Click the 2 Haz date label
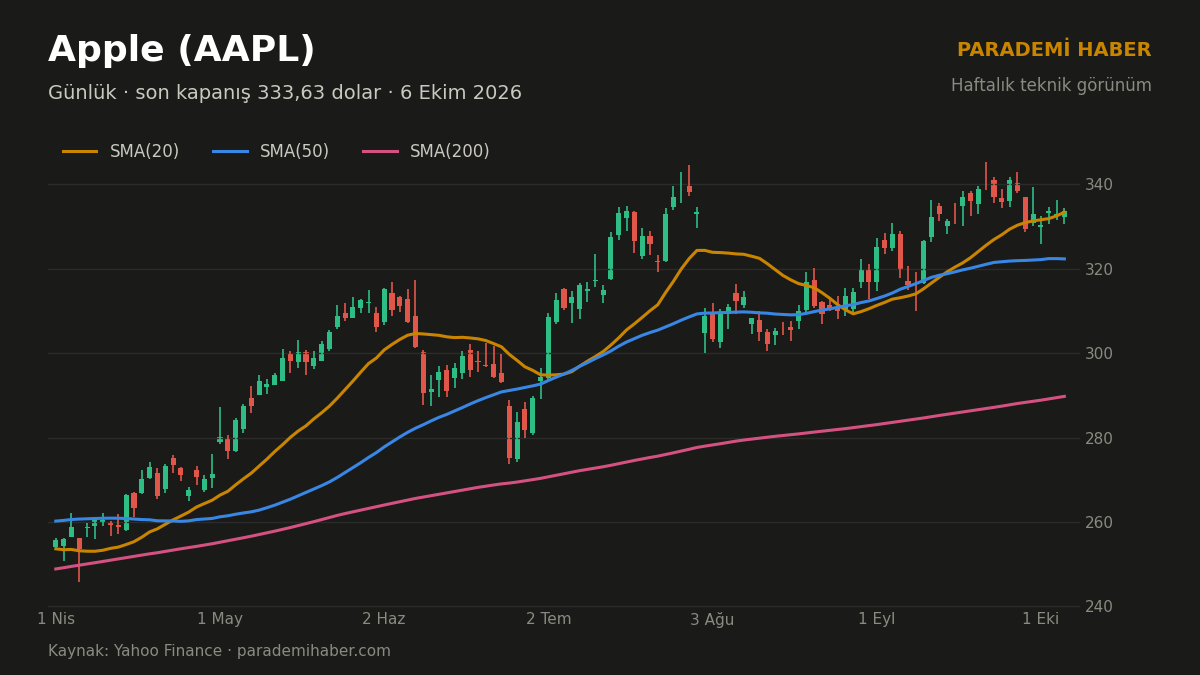The image size is (1200, 675). [x=384, y=619]
